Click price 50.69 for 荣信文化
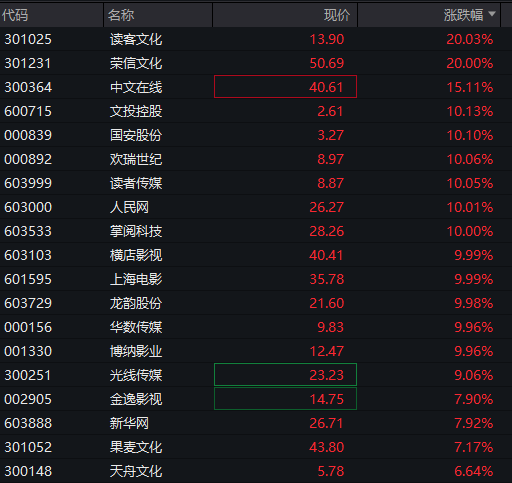Screen dimensions: 512x483 tap(327, 63)
